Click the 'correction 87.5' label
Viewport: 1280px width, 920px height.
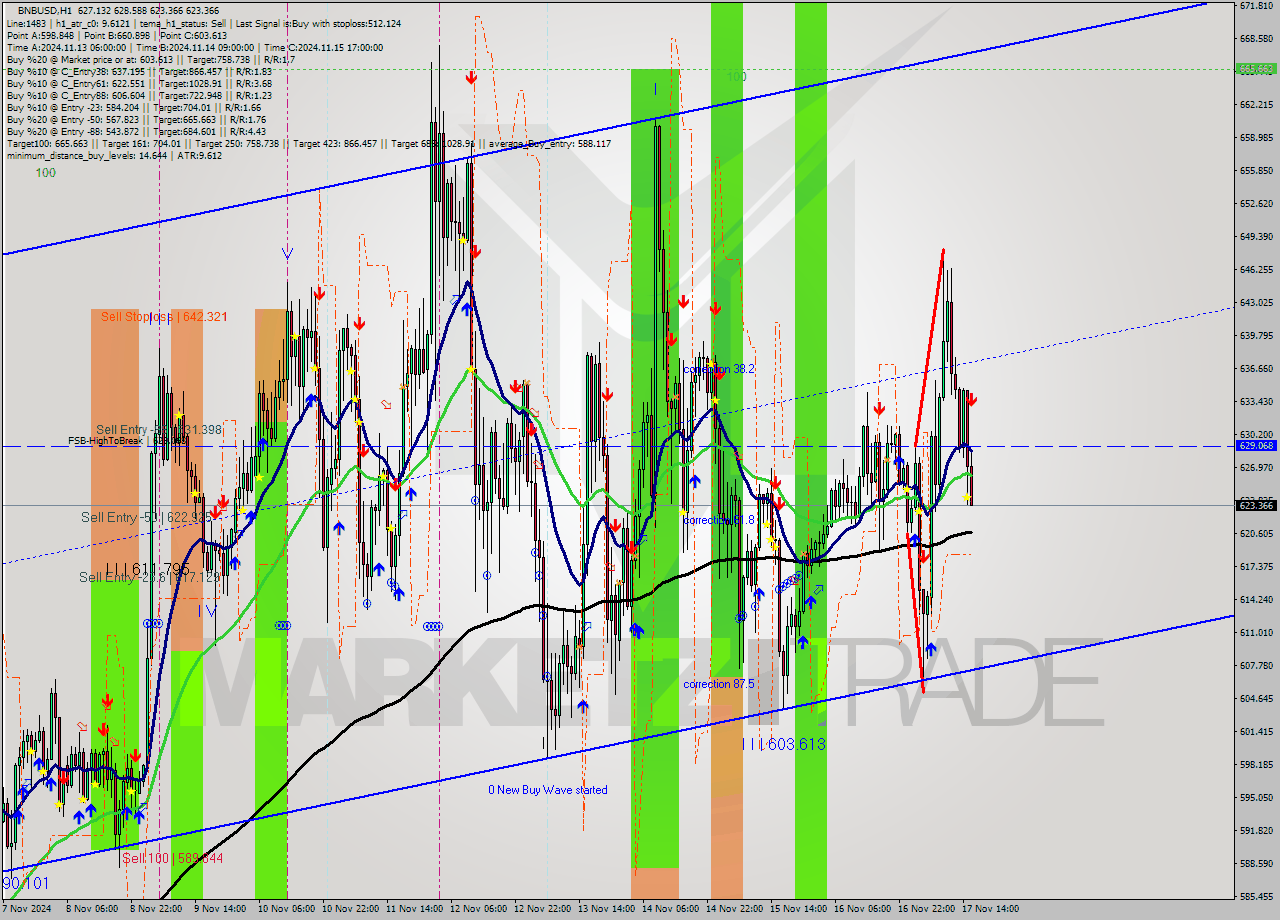point(718,684)
